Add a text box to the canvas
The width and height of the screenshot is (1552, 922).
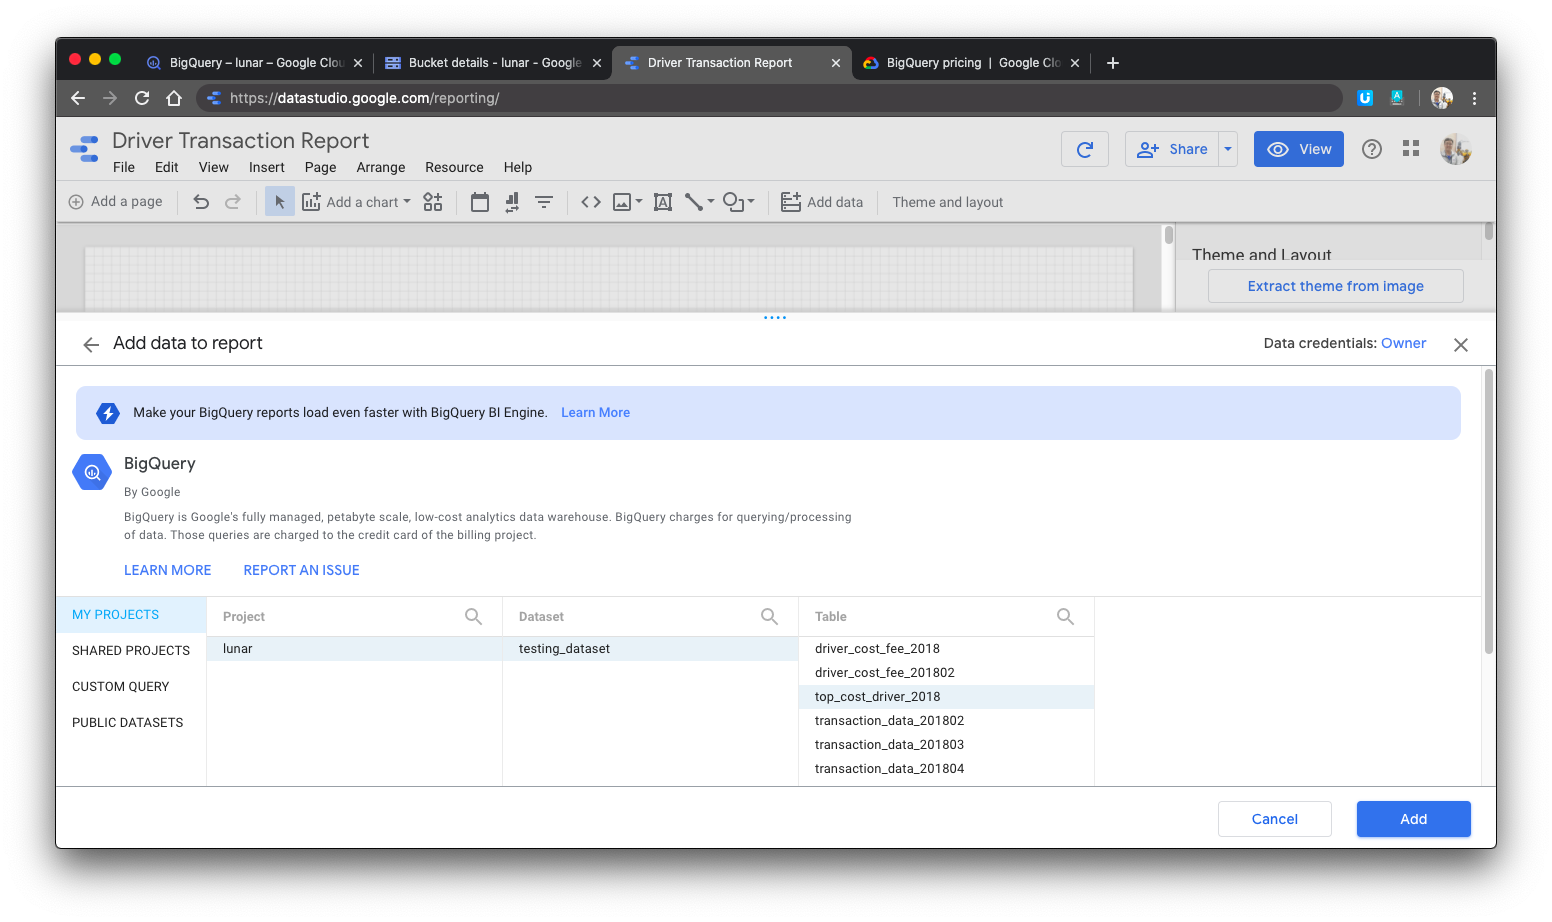point(662,201)
